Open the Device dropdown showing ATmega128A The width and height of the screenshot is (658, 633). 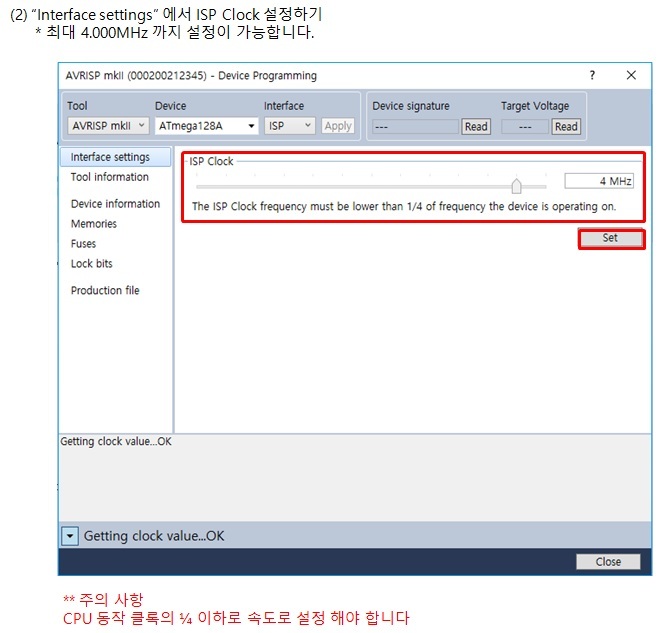click(206, 126)
